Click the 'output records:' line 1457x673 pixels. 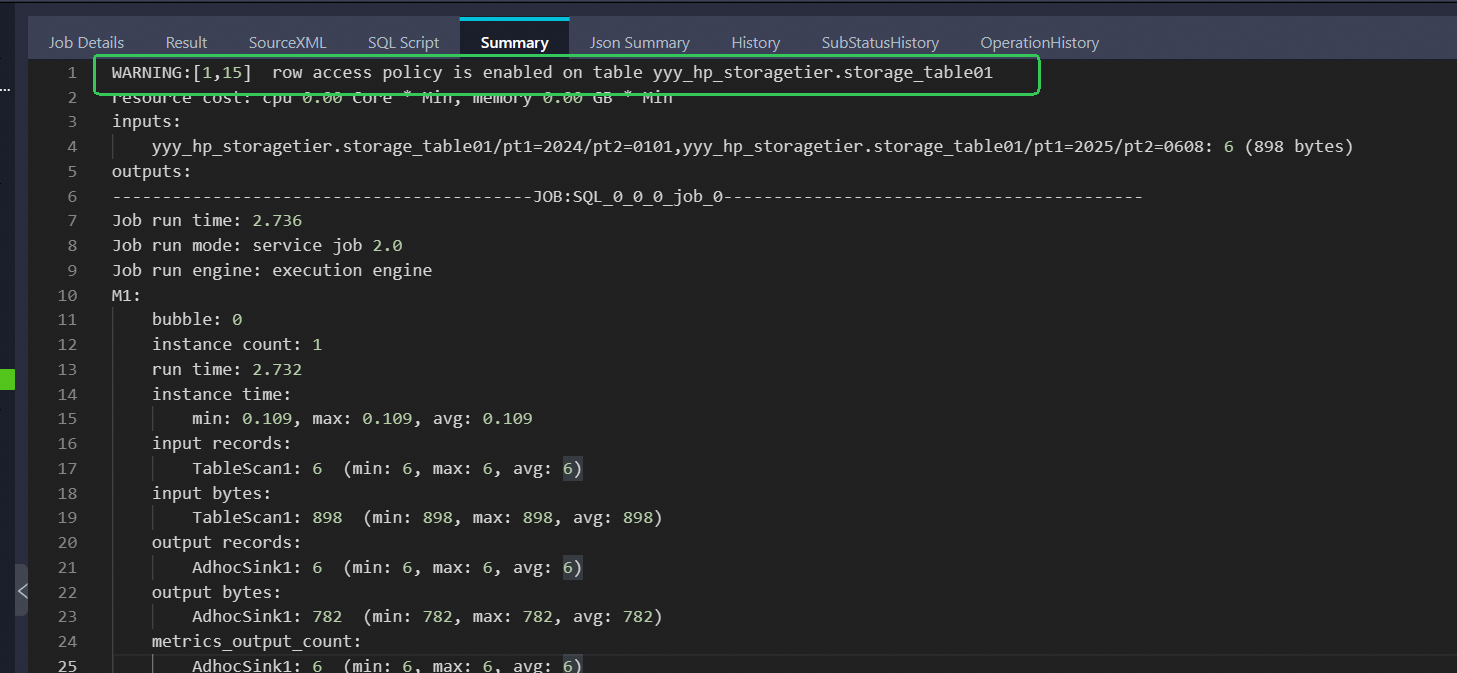(x=227, y=542)
